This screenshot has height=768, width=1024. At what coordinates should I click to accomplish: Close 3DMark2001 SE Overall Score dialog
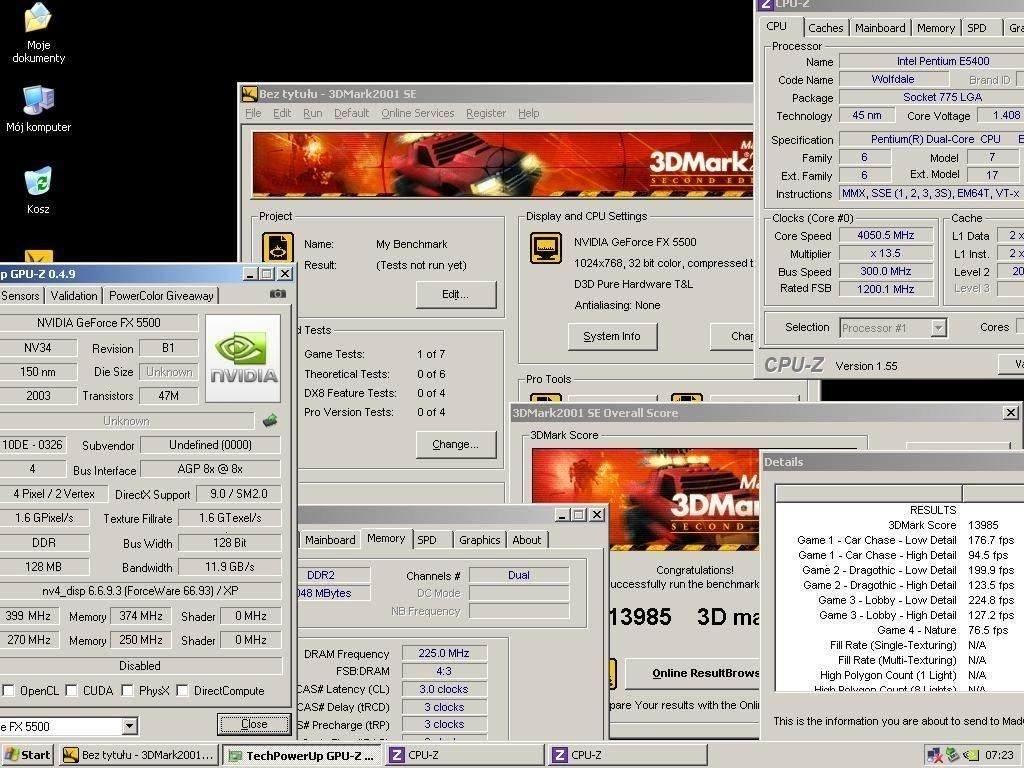tap(1010, 413)
